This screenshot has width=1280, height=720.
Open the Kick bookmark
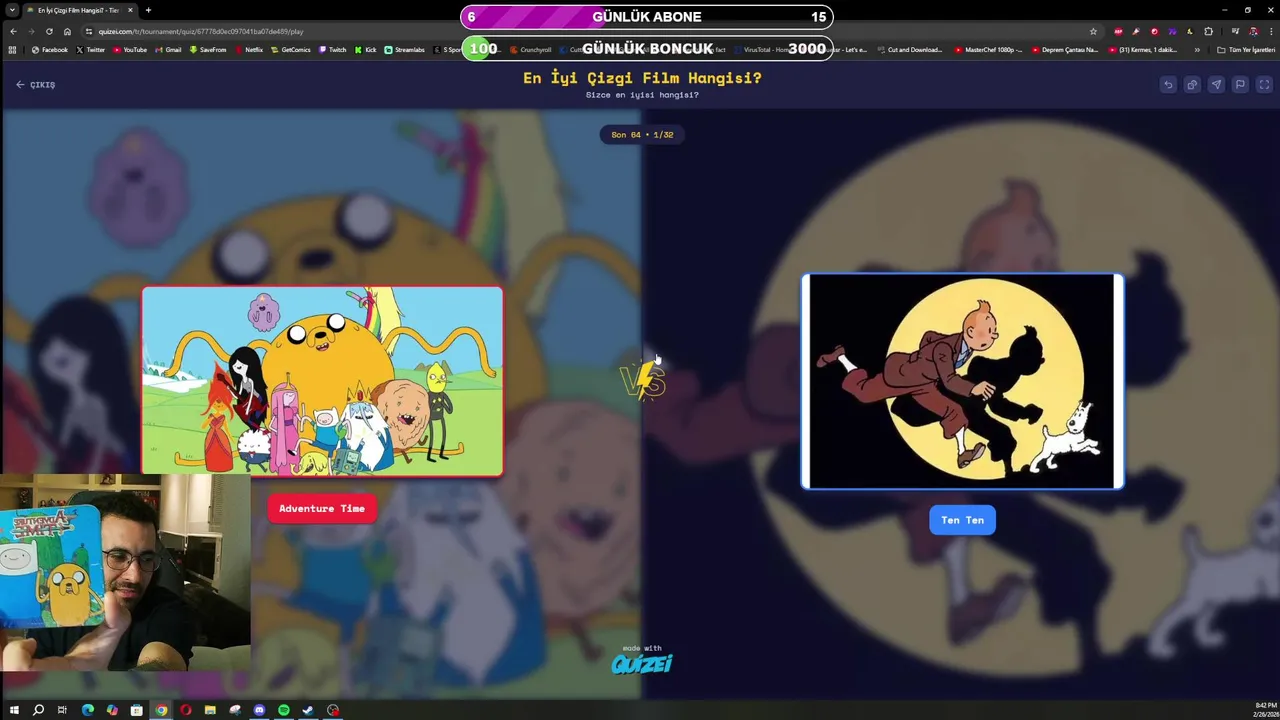[365, 49]
